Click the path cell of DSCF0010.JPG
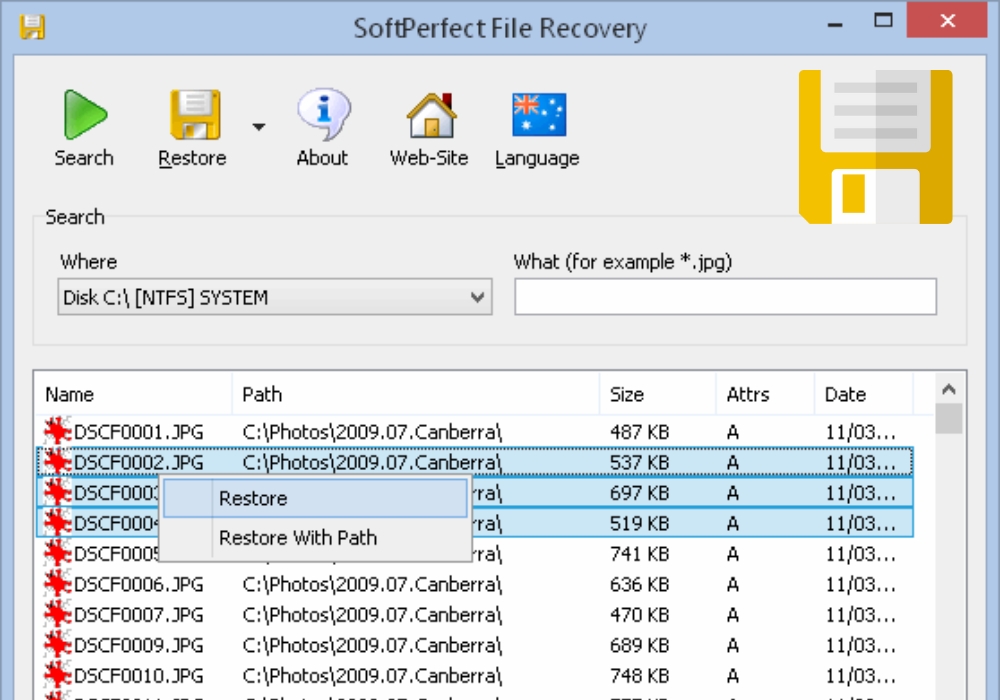The width and height of the screenshot is (1000, 700). [x=372, y=675]
